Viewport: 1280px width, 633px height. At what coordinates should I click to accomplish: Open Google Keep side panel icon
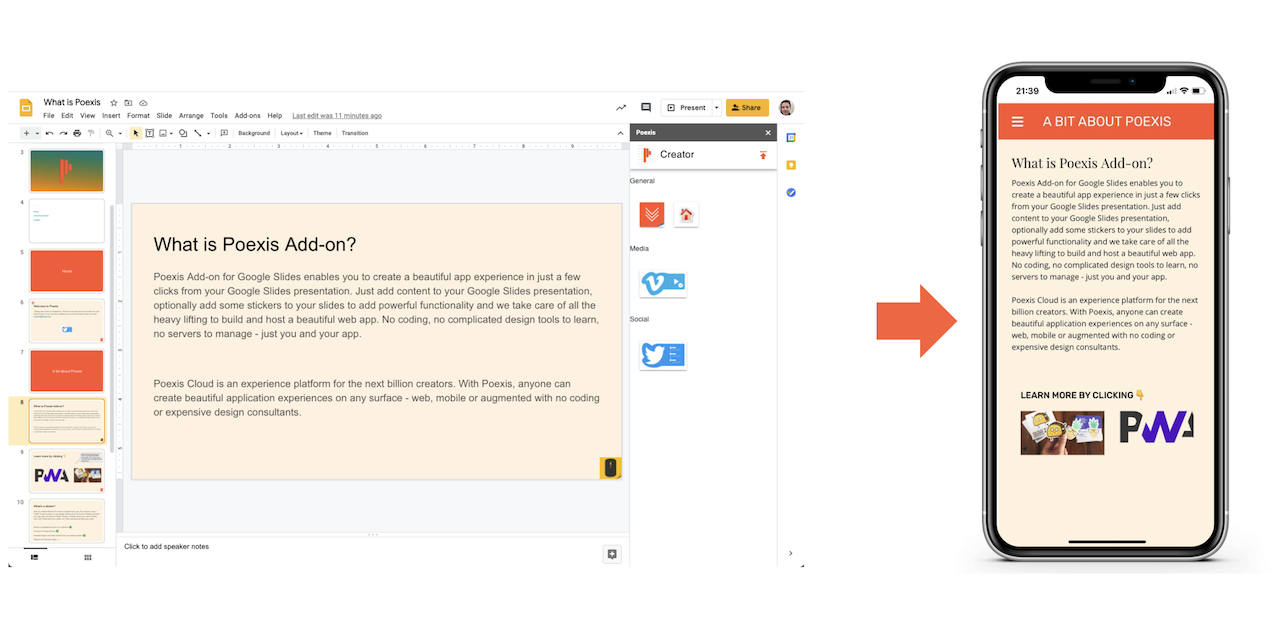tap(791, 165)
